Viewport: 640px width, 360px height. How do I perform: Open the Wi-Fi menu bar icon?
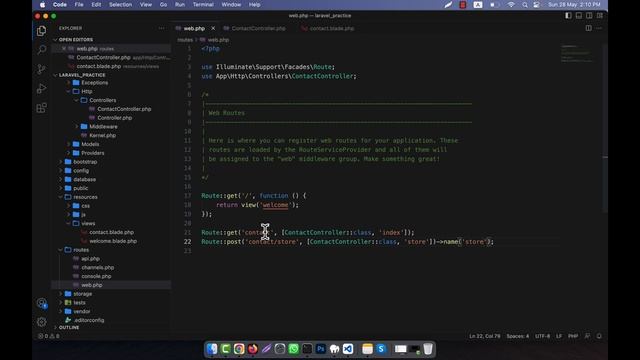pyautogui.click(x=511, y=5)
